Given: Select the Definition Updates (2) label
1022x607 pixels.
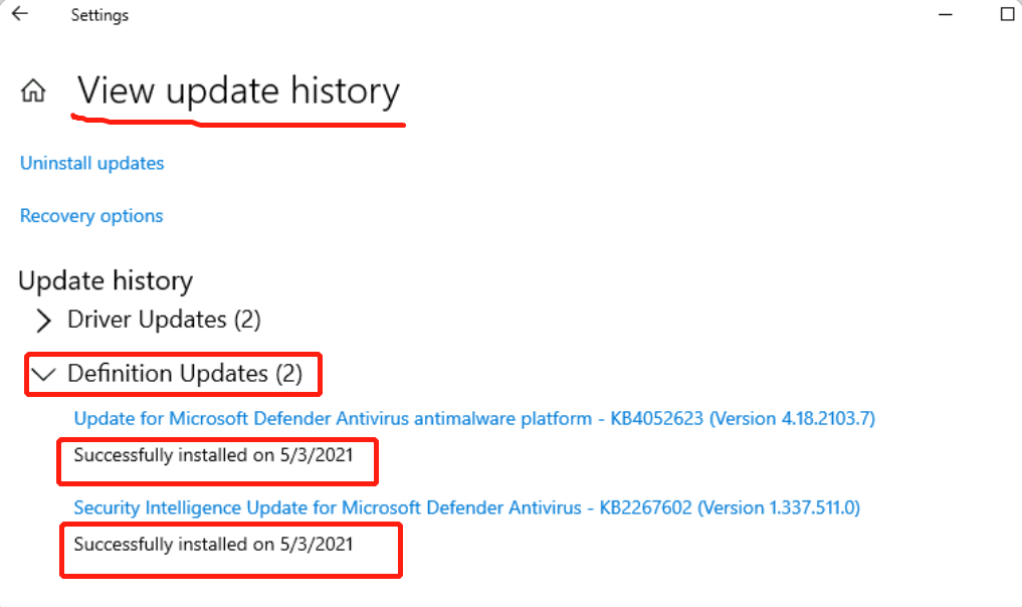Looking at the screenshot, I should [185, 374].
